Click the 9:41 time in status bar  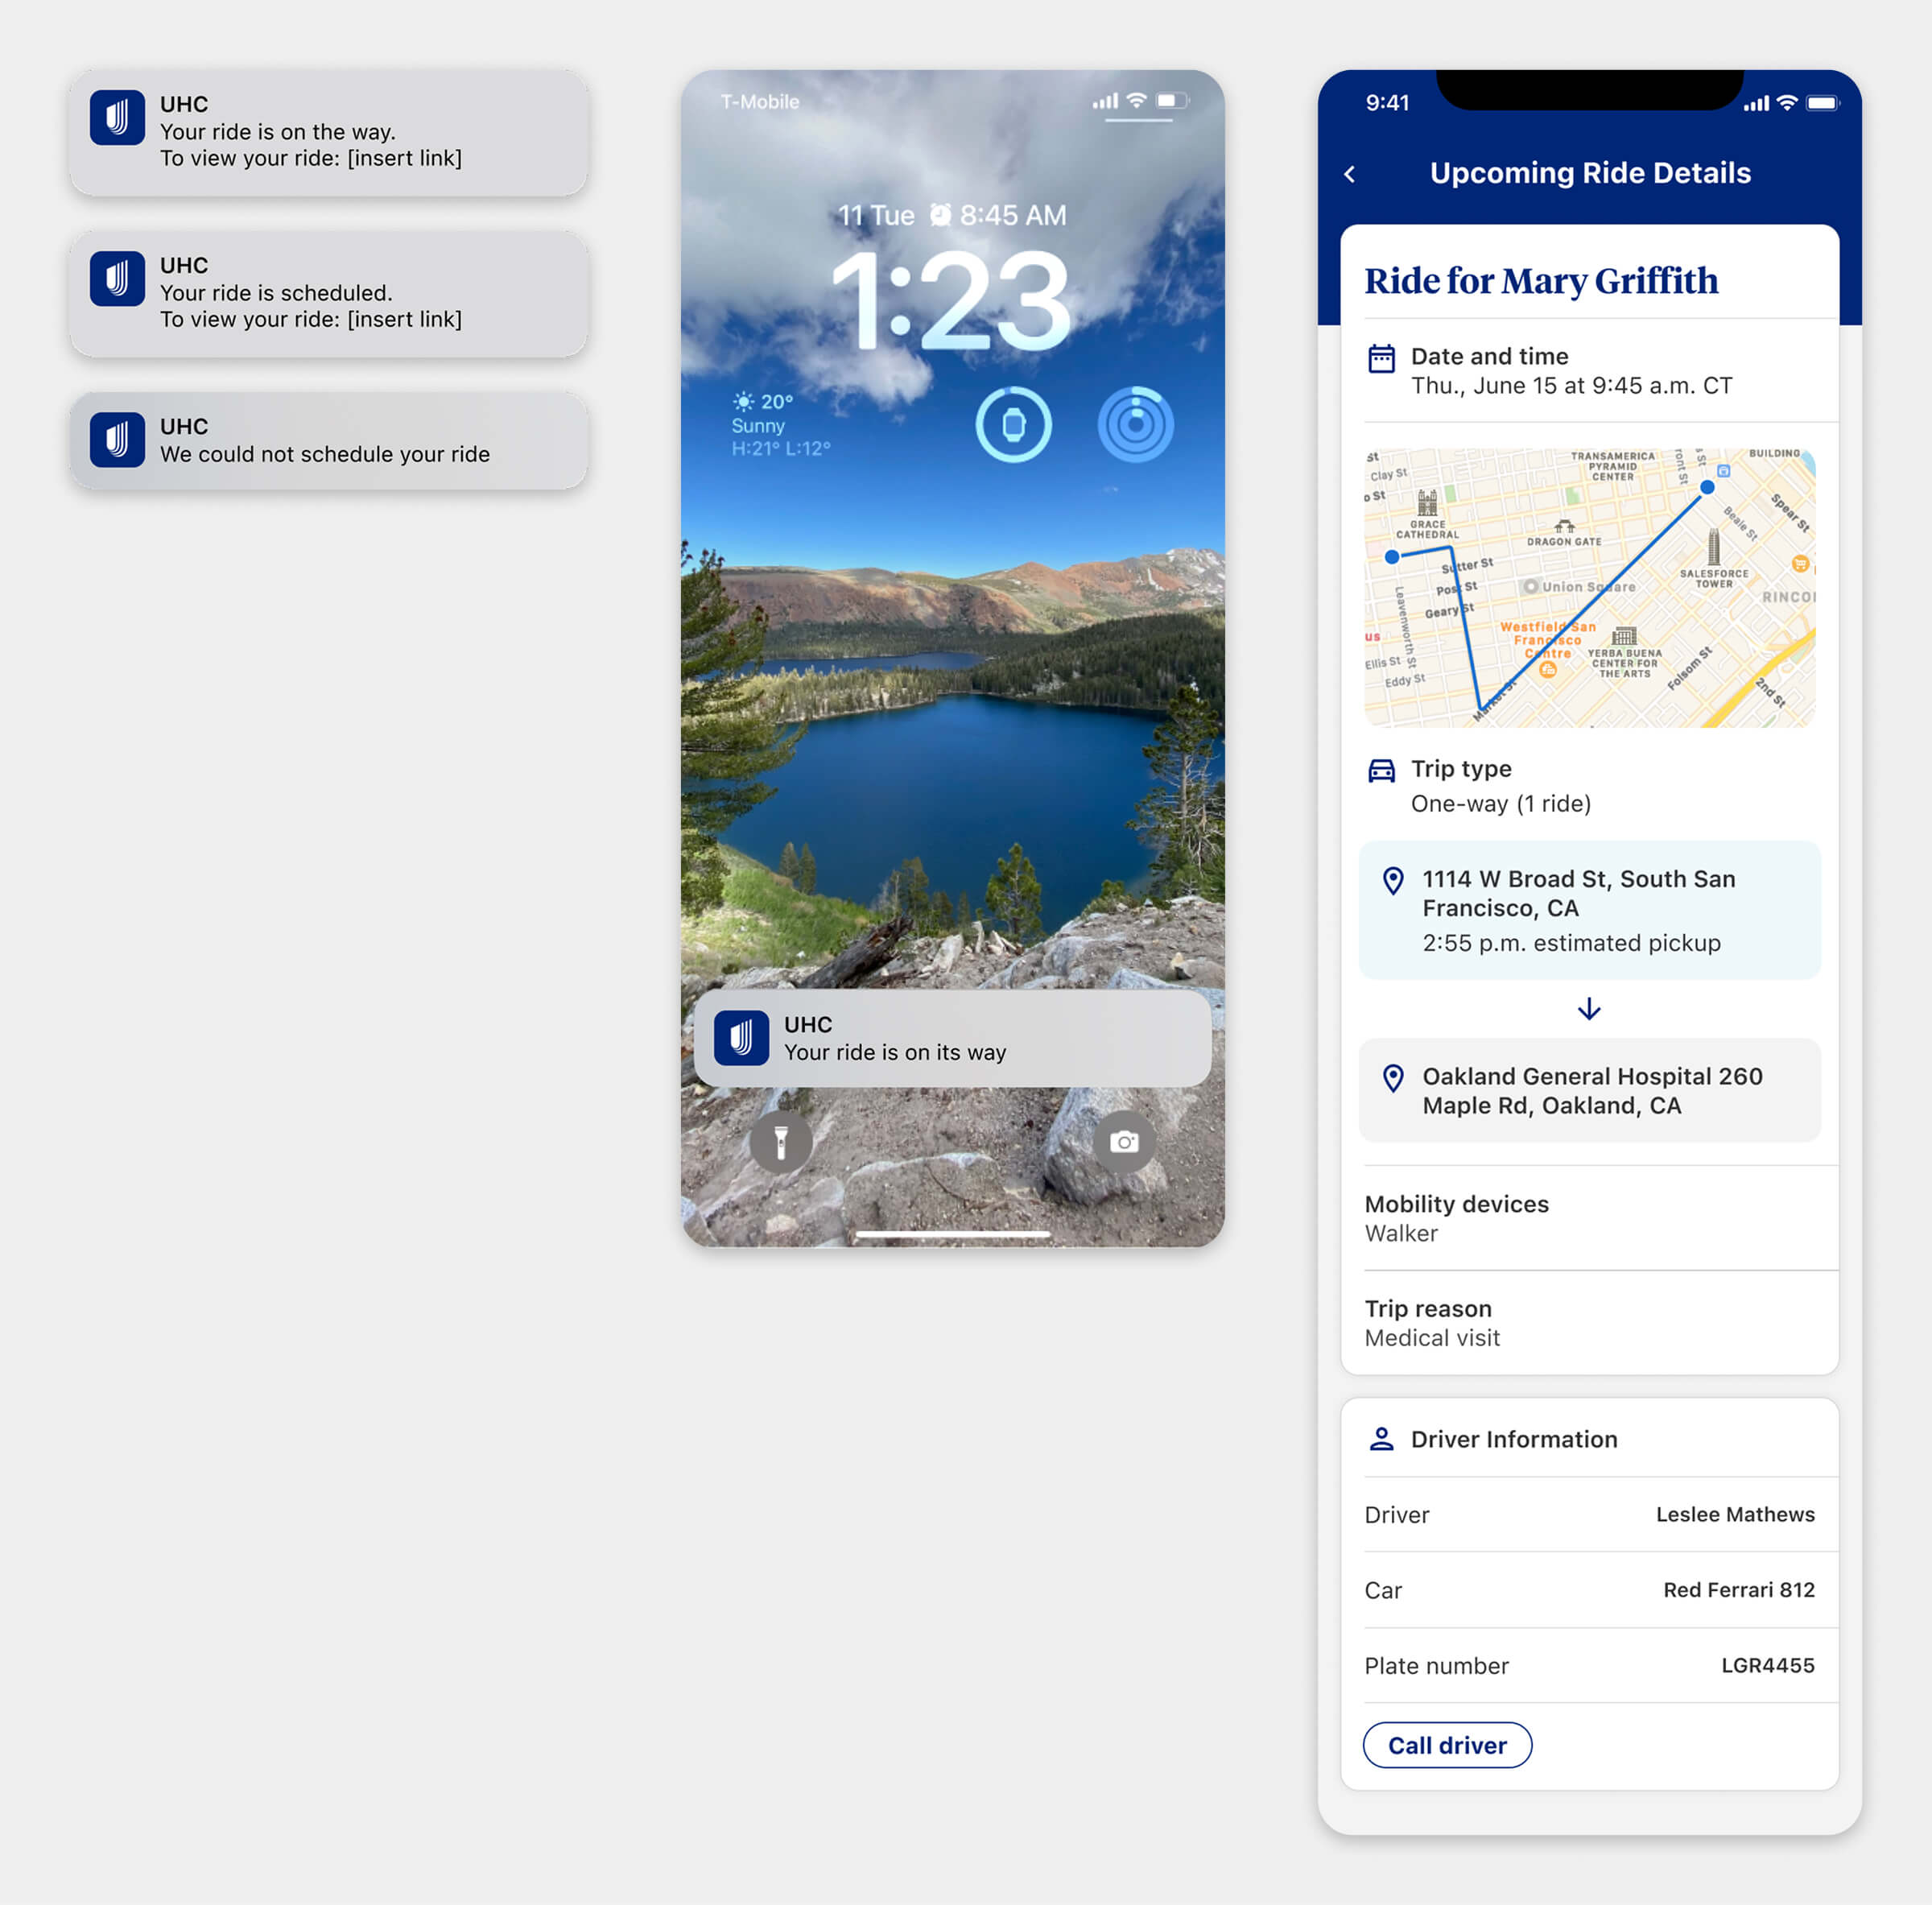[1387, 103]
